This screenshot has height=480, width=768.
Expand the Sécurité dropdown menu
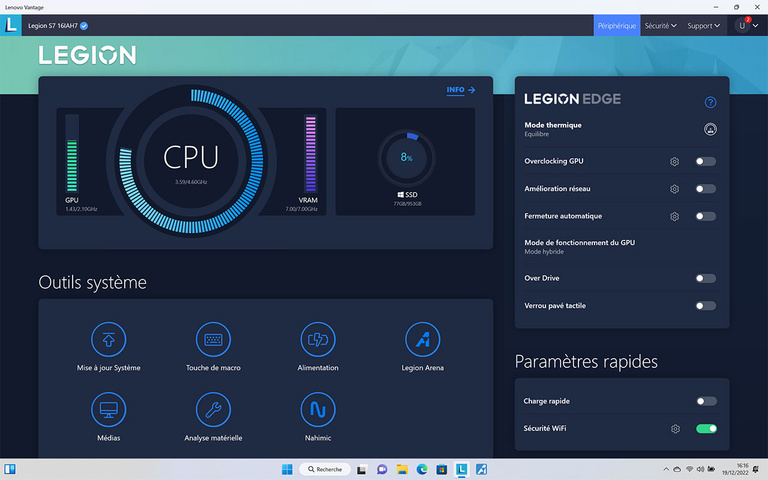[660, 25]
